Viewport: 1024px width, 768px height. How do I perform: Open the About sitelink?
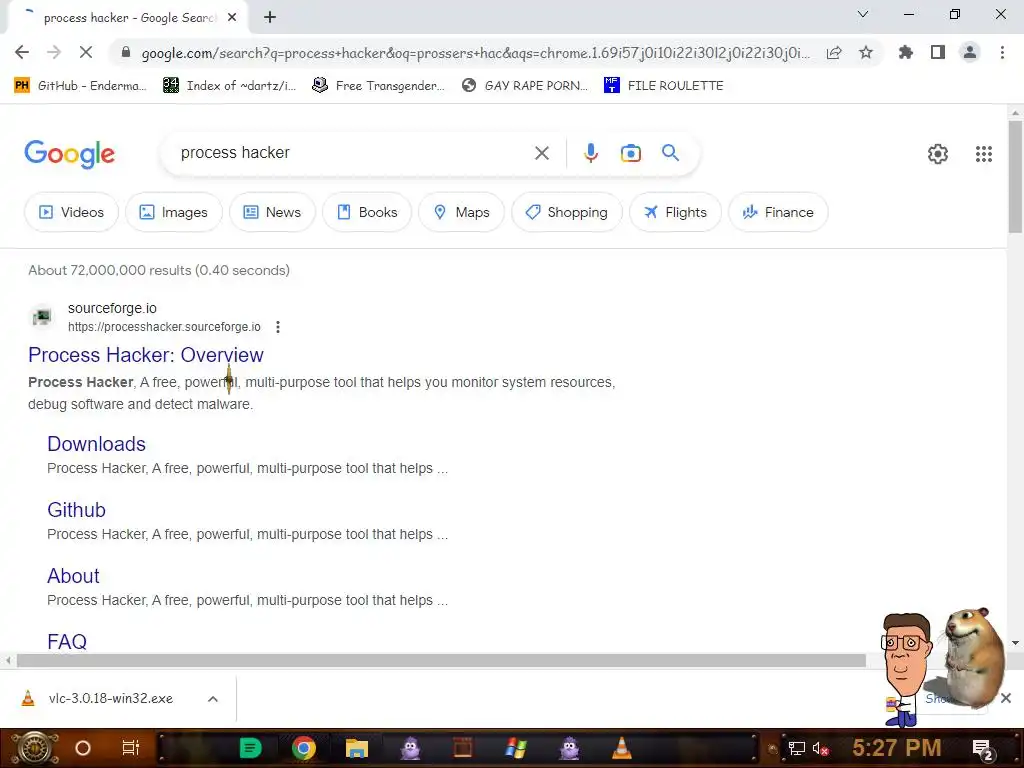pos(73,576)
